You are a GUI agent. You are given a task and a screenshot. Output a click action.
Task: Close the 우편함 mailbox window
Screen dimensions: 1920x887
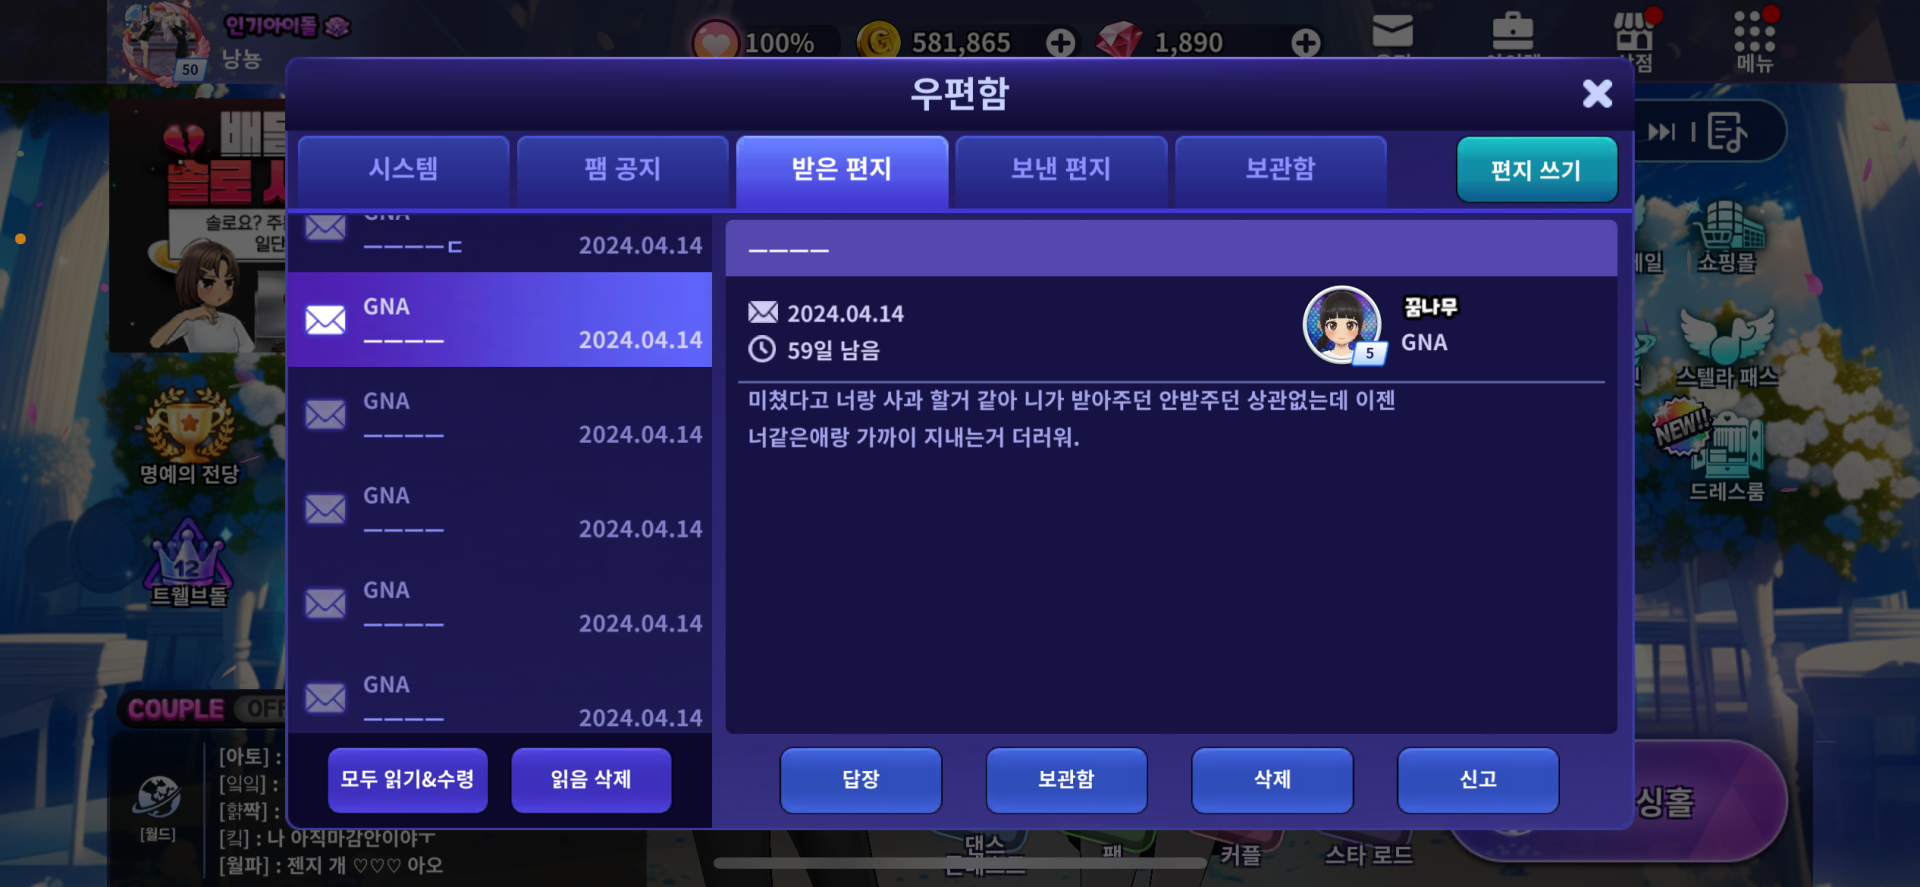click(1597, 94)
